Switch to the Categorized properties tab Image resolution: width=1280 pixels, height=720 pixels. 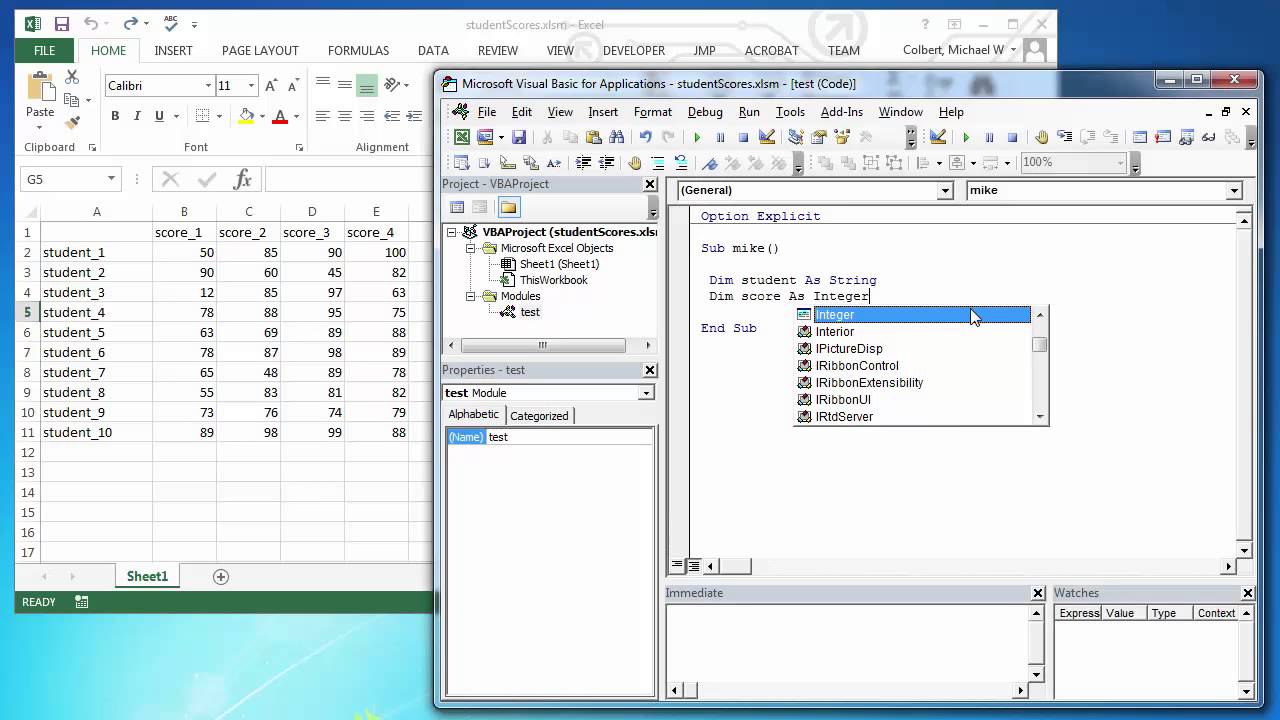539,416
